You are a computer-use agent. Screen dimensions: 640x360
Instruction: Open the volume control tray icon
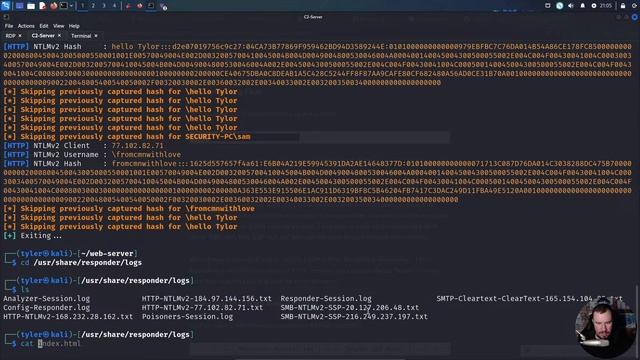point(571,6)
